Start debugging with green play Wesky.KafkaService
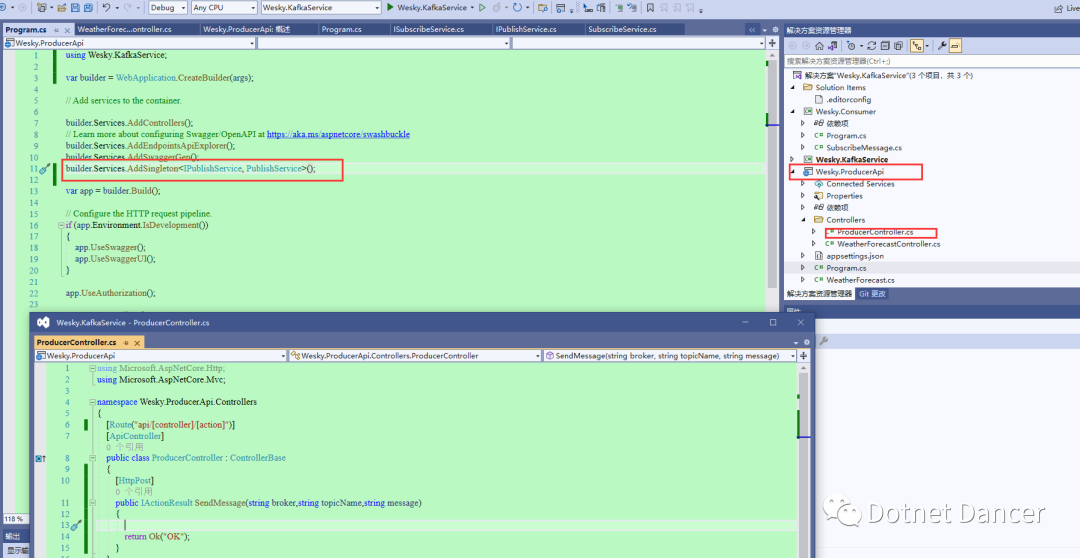Viewport: 1080px width, 558px height. [428, 8]
